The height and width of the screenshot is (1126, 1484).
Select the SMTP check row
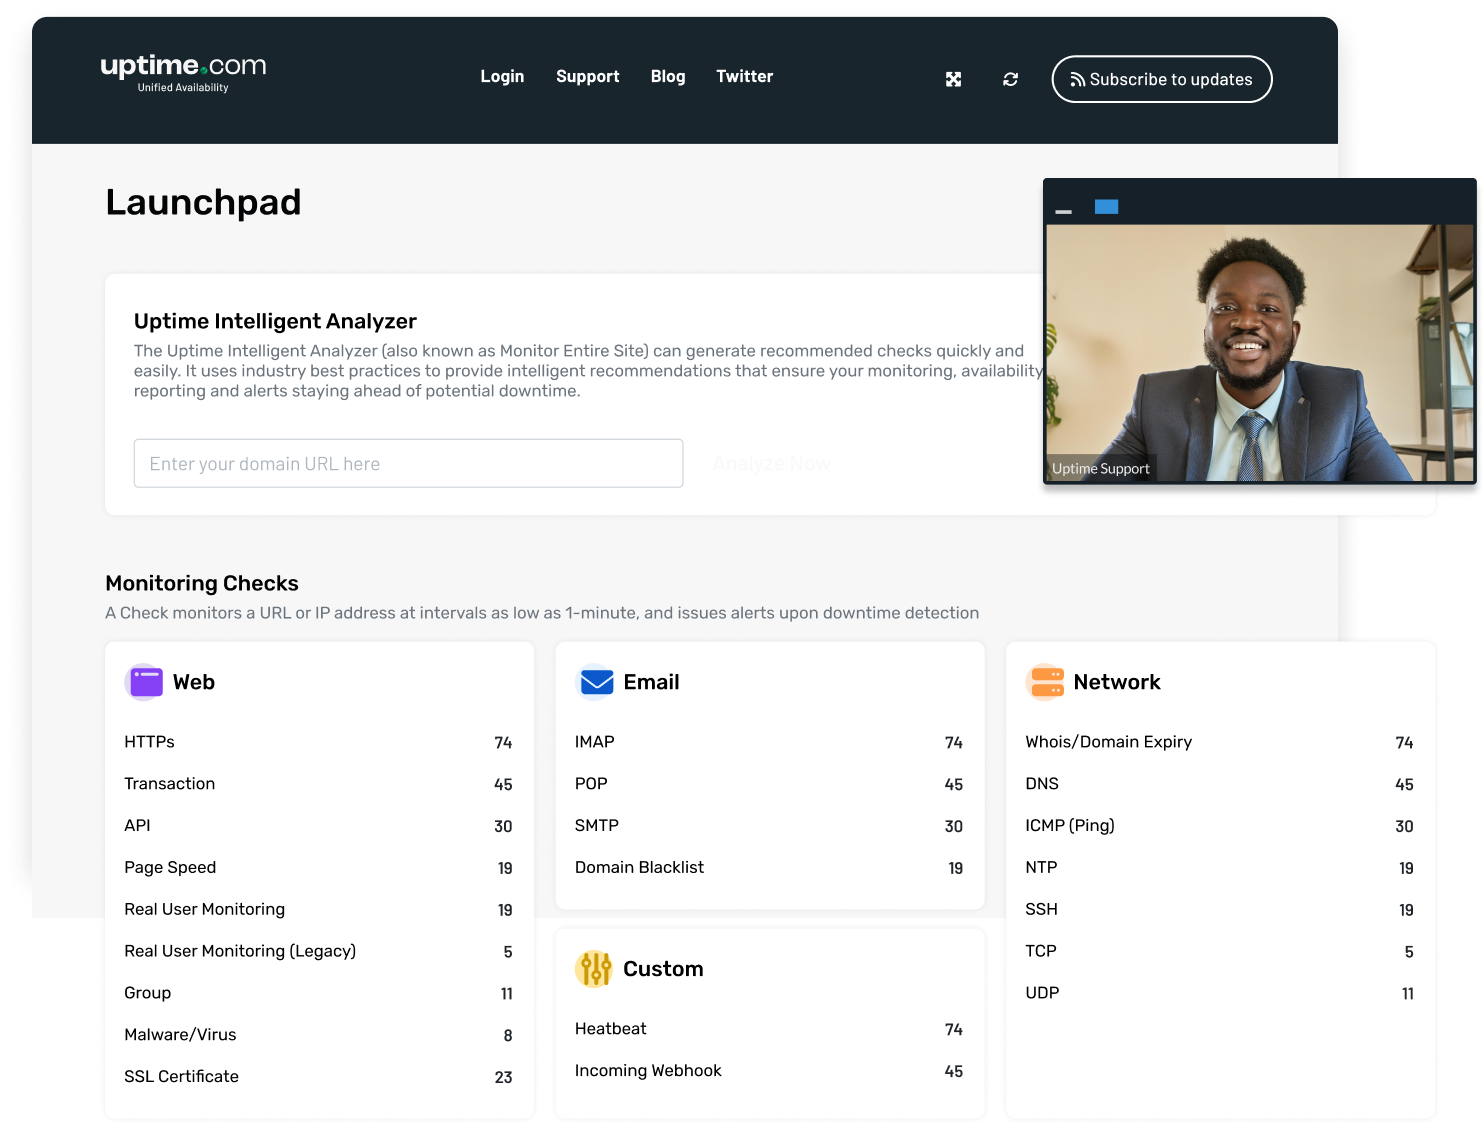769,826
